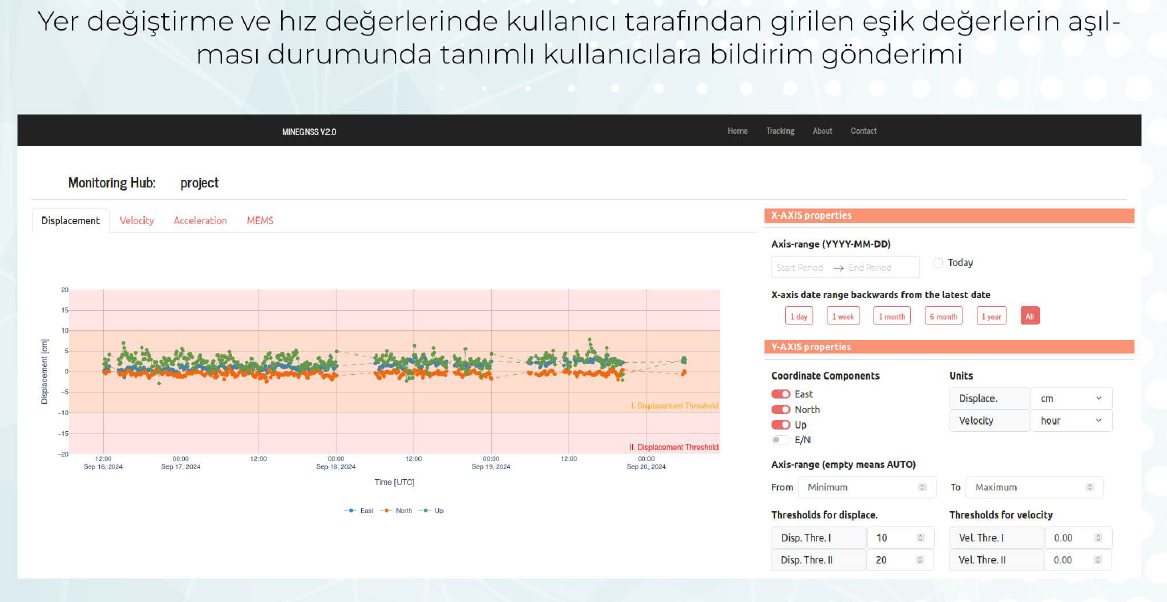Image resolution: width=1167 pixels, height=602 pixels.
Task: Open the Acceleration tab
Action: point(200,220)
